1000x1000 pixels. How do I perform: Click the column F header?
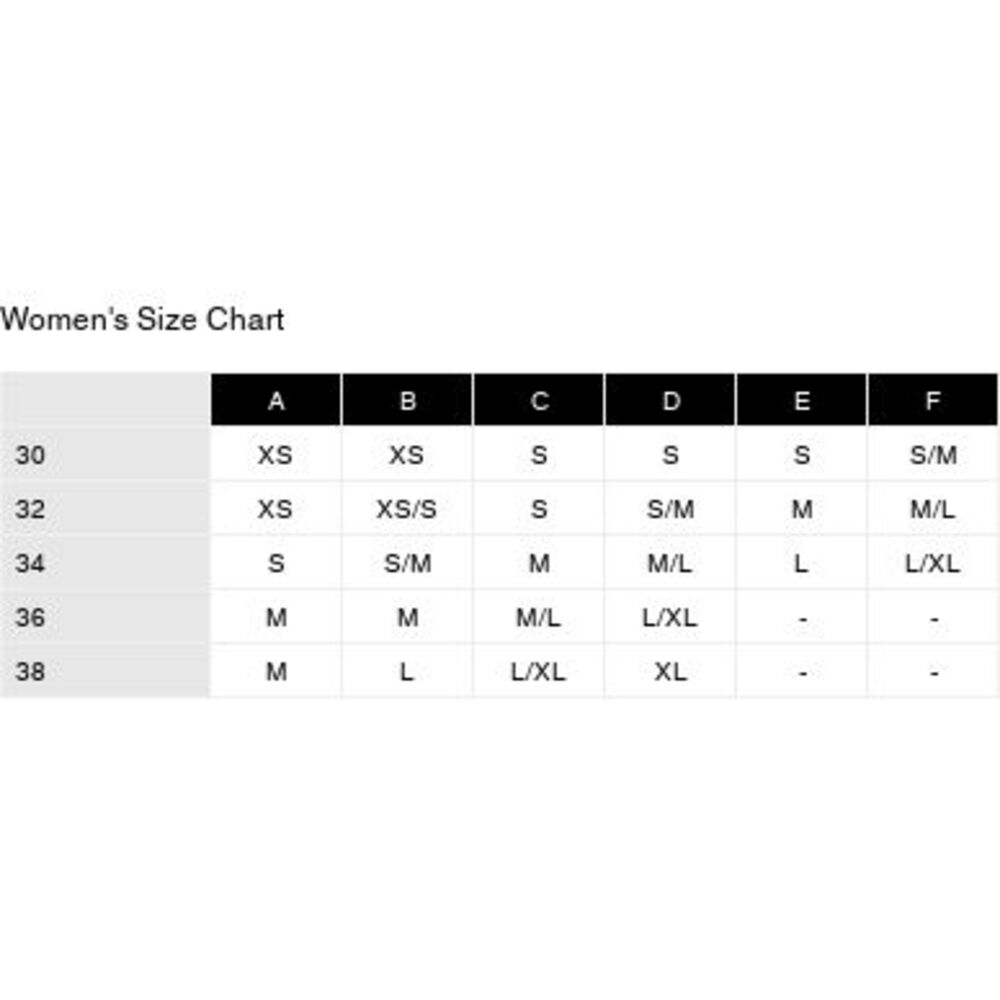click(933, 400)
